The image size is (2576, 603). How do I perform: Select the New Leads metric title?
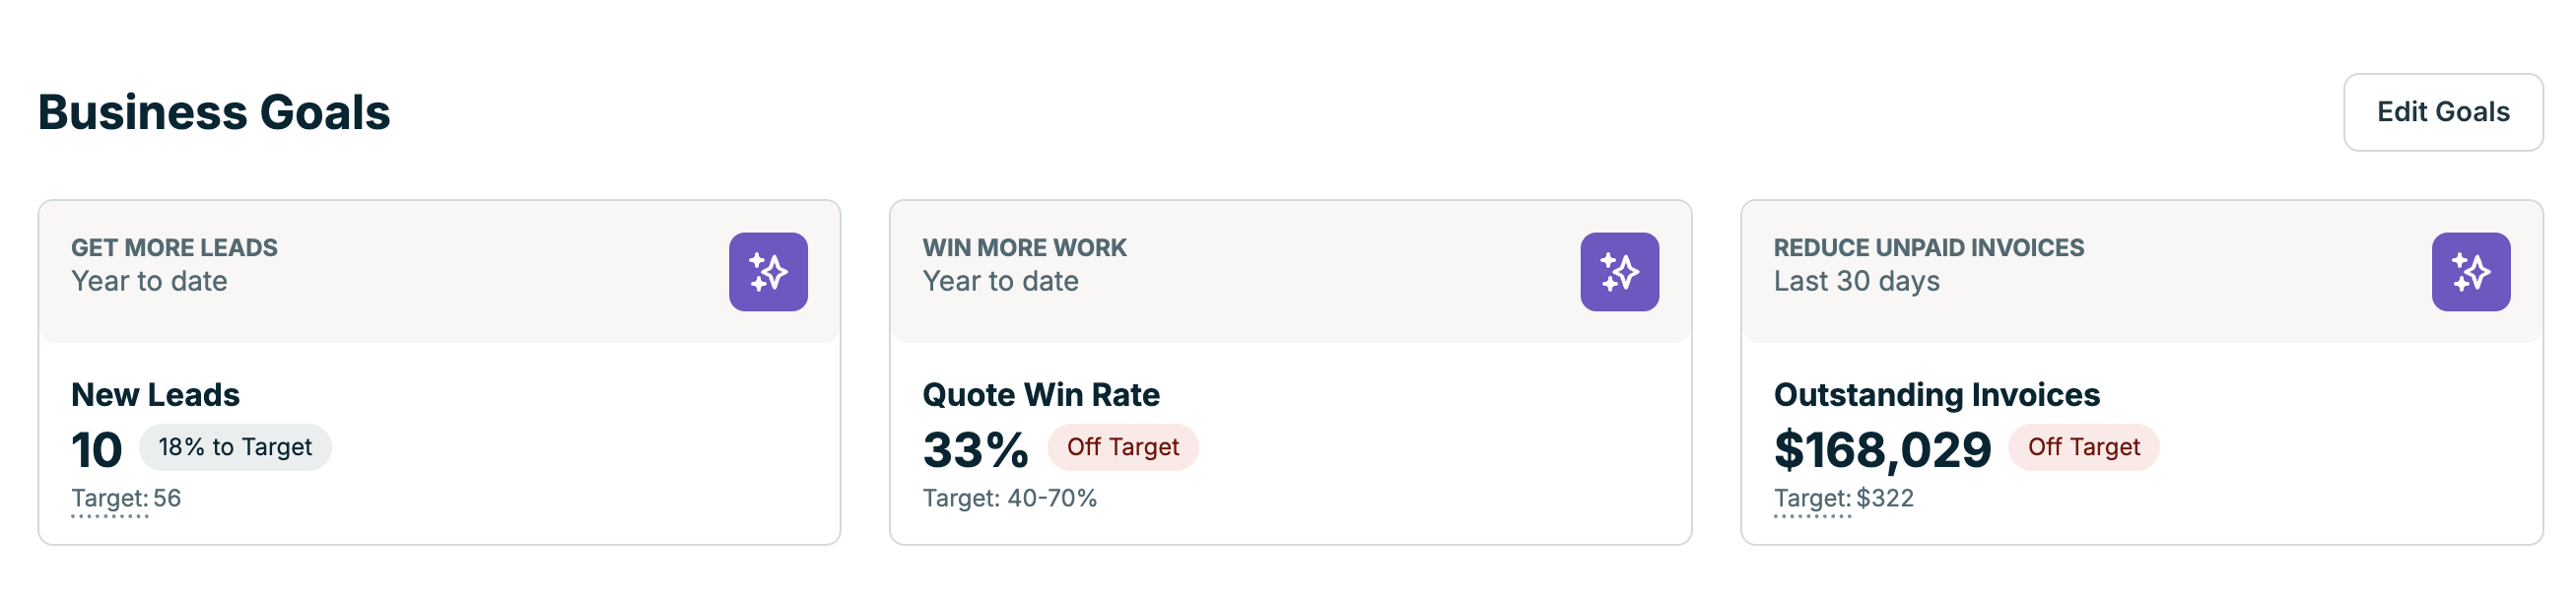click(155, 395)
